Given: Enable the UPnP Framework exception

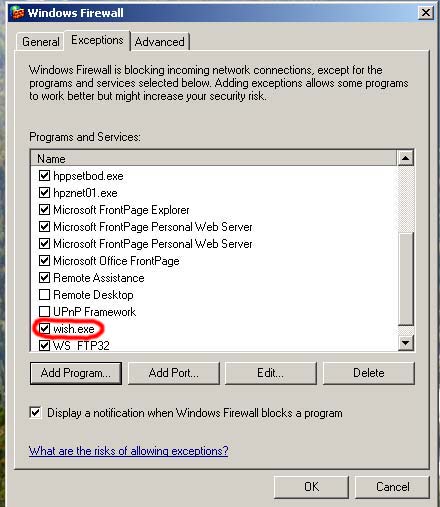Looking at the screenshot, I should [x=44, y=312].
